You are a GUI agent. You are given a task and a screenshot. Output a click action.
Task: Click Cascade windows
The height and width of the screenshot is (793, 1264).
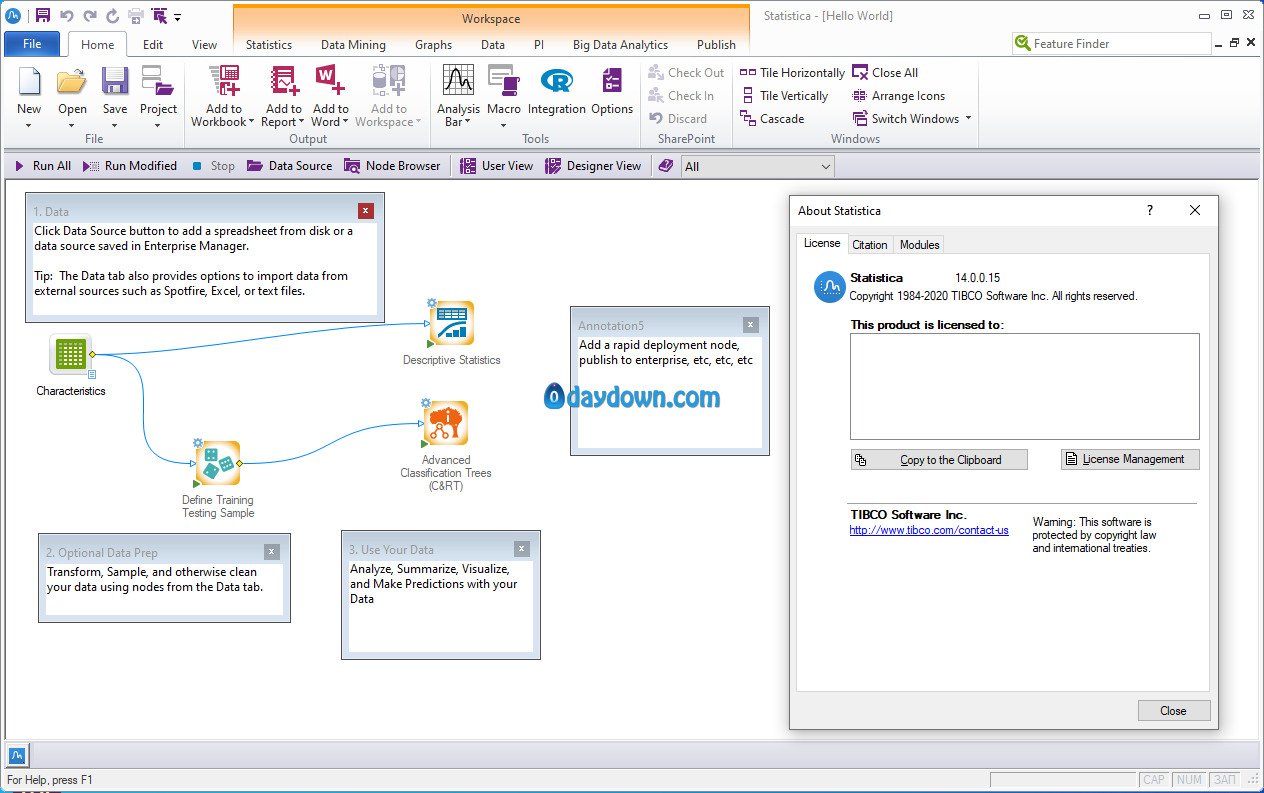click(x=772, y=119)
